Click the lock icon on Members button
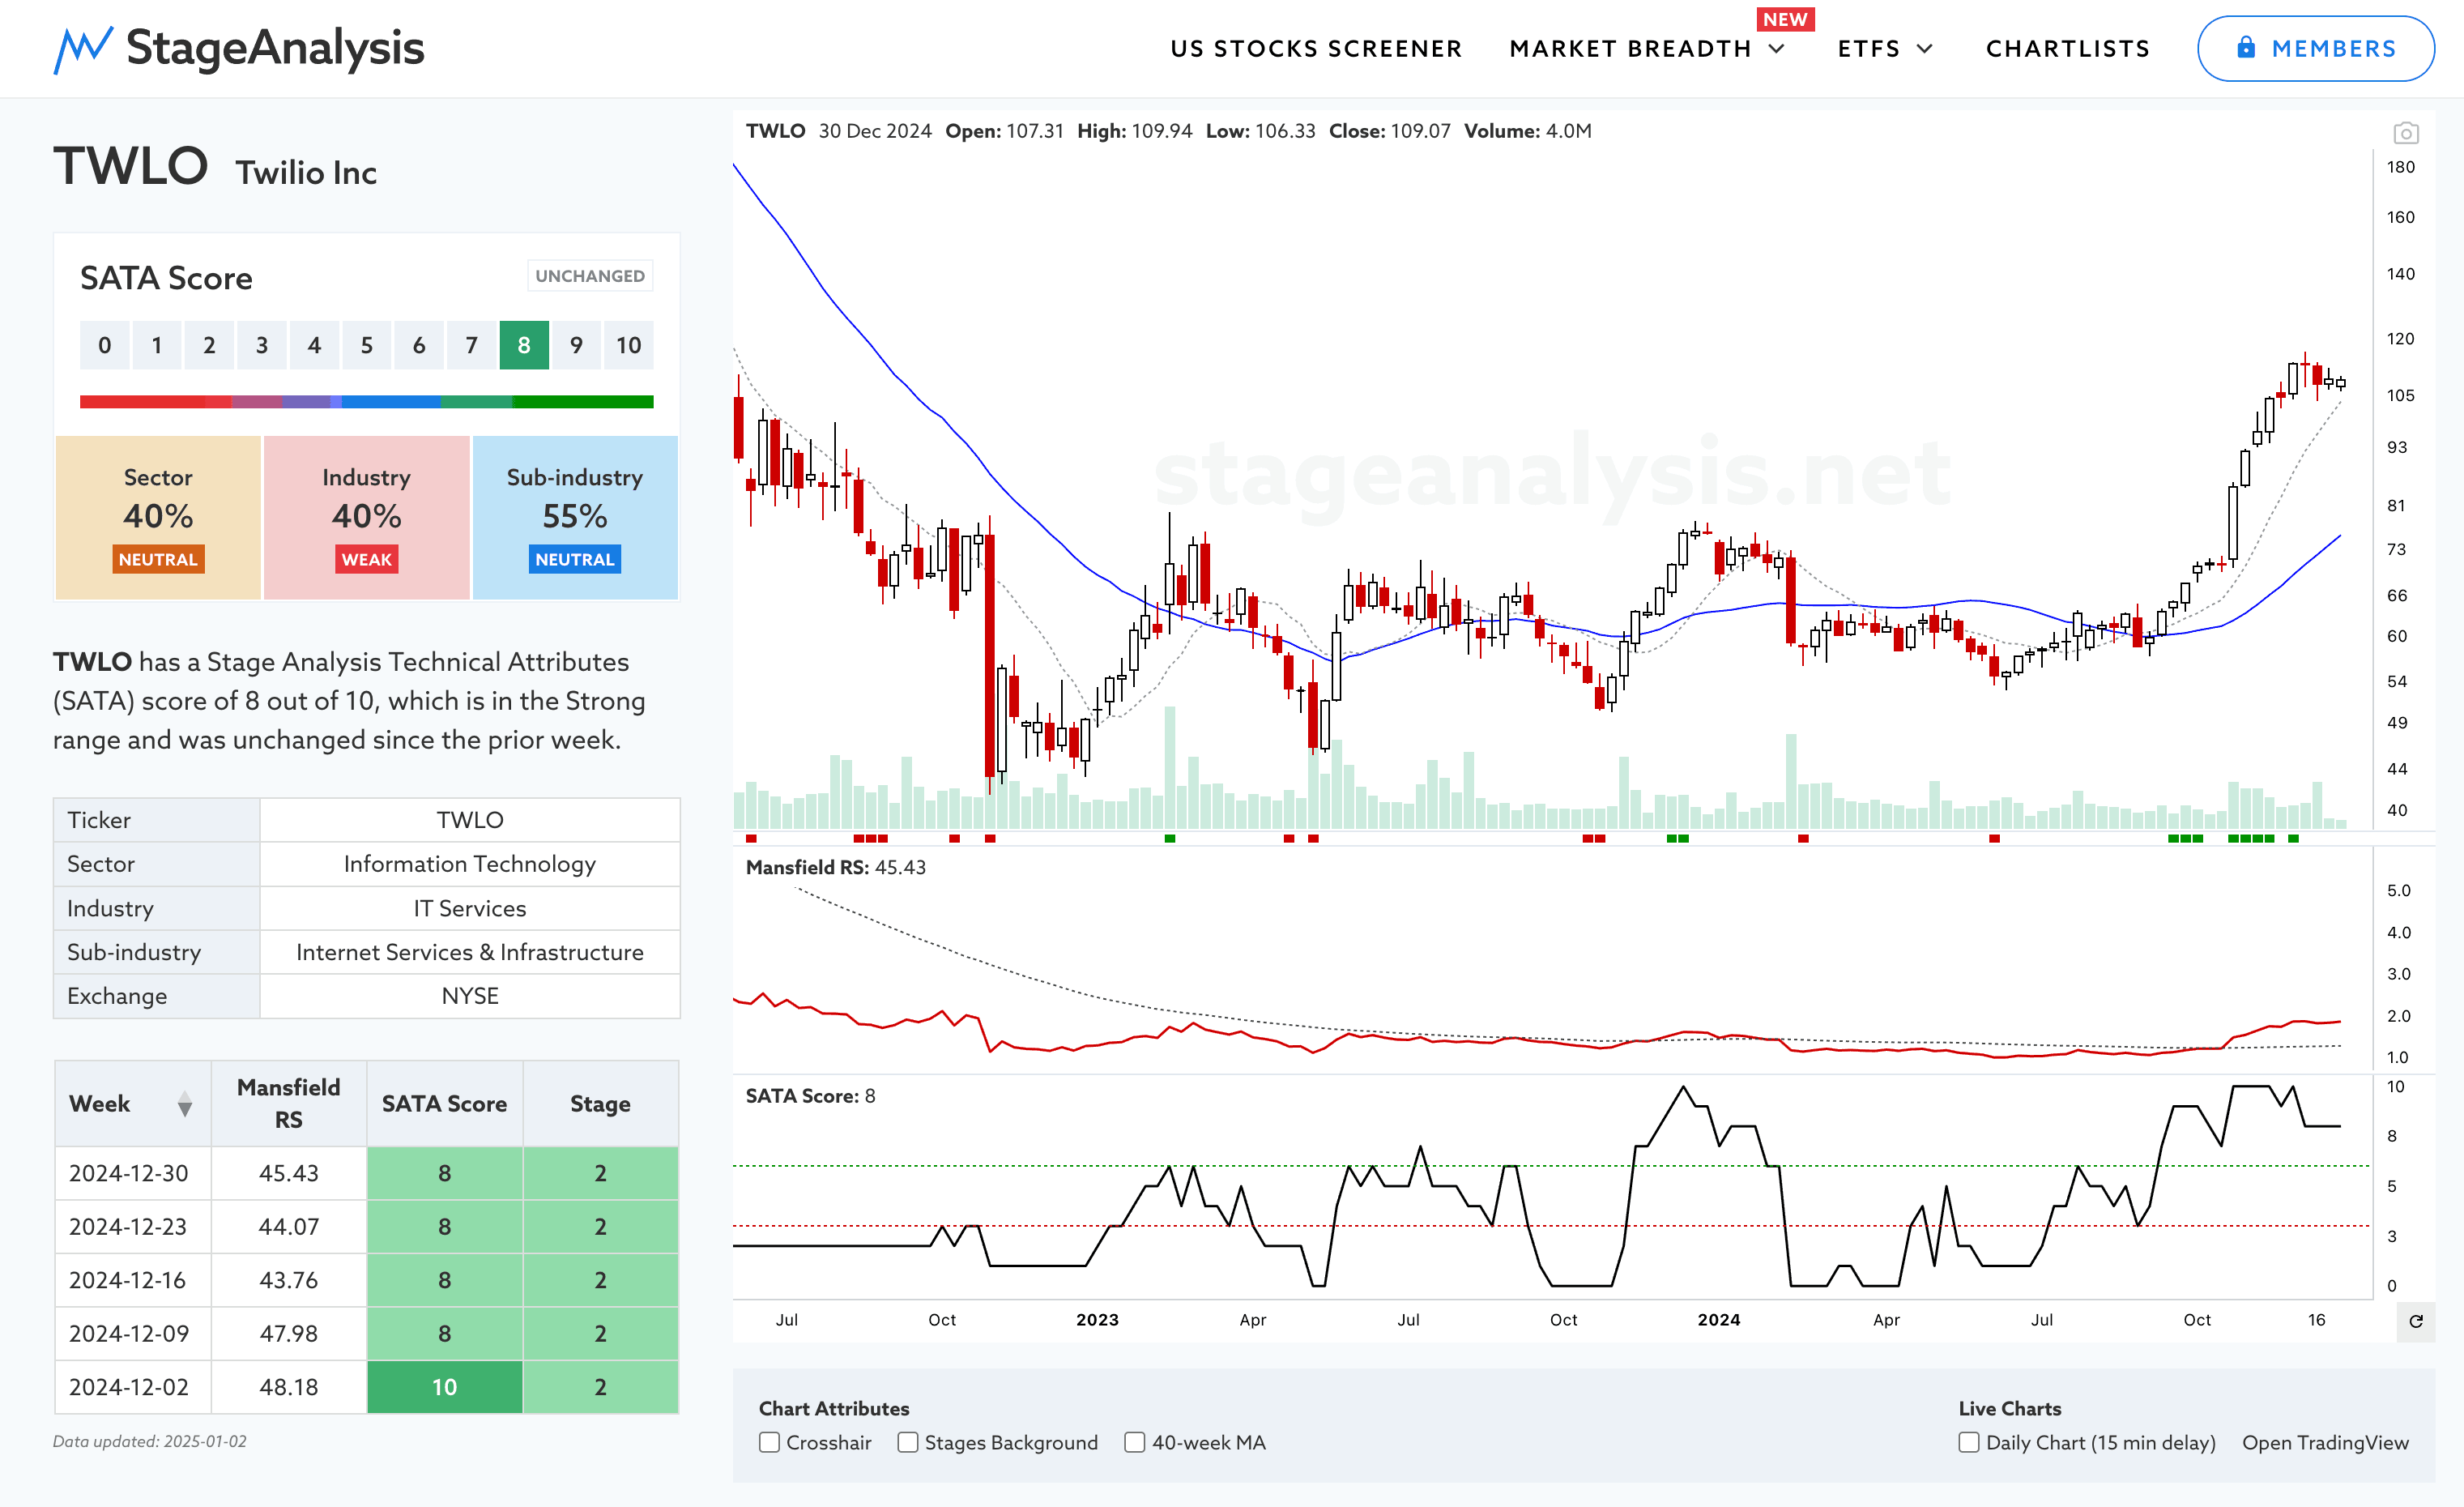This screenshot has width=2464, height=1507. pyautogui.click(x=2245, y=47)
